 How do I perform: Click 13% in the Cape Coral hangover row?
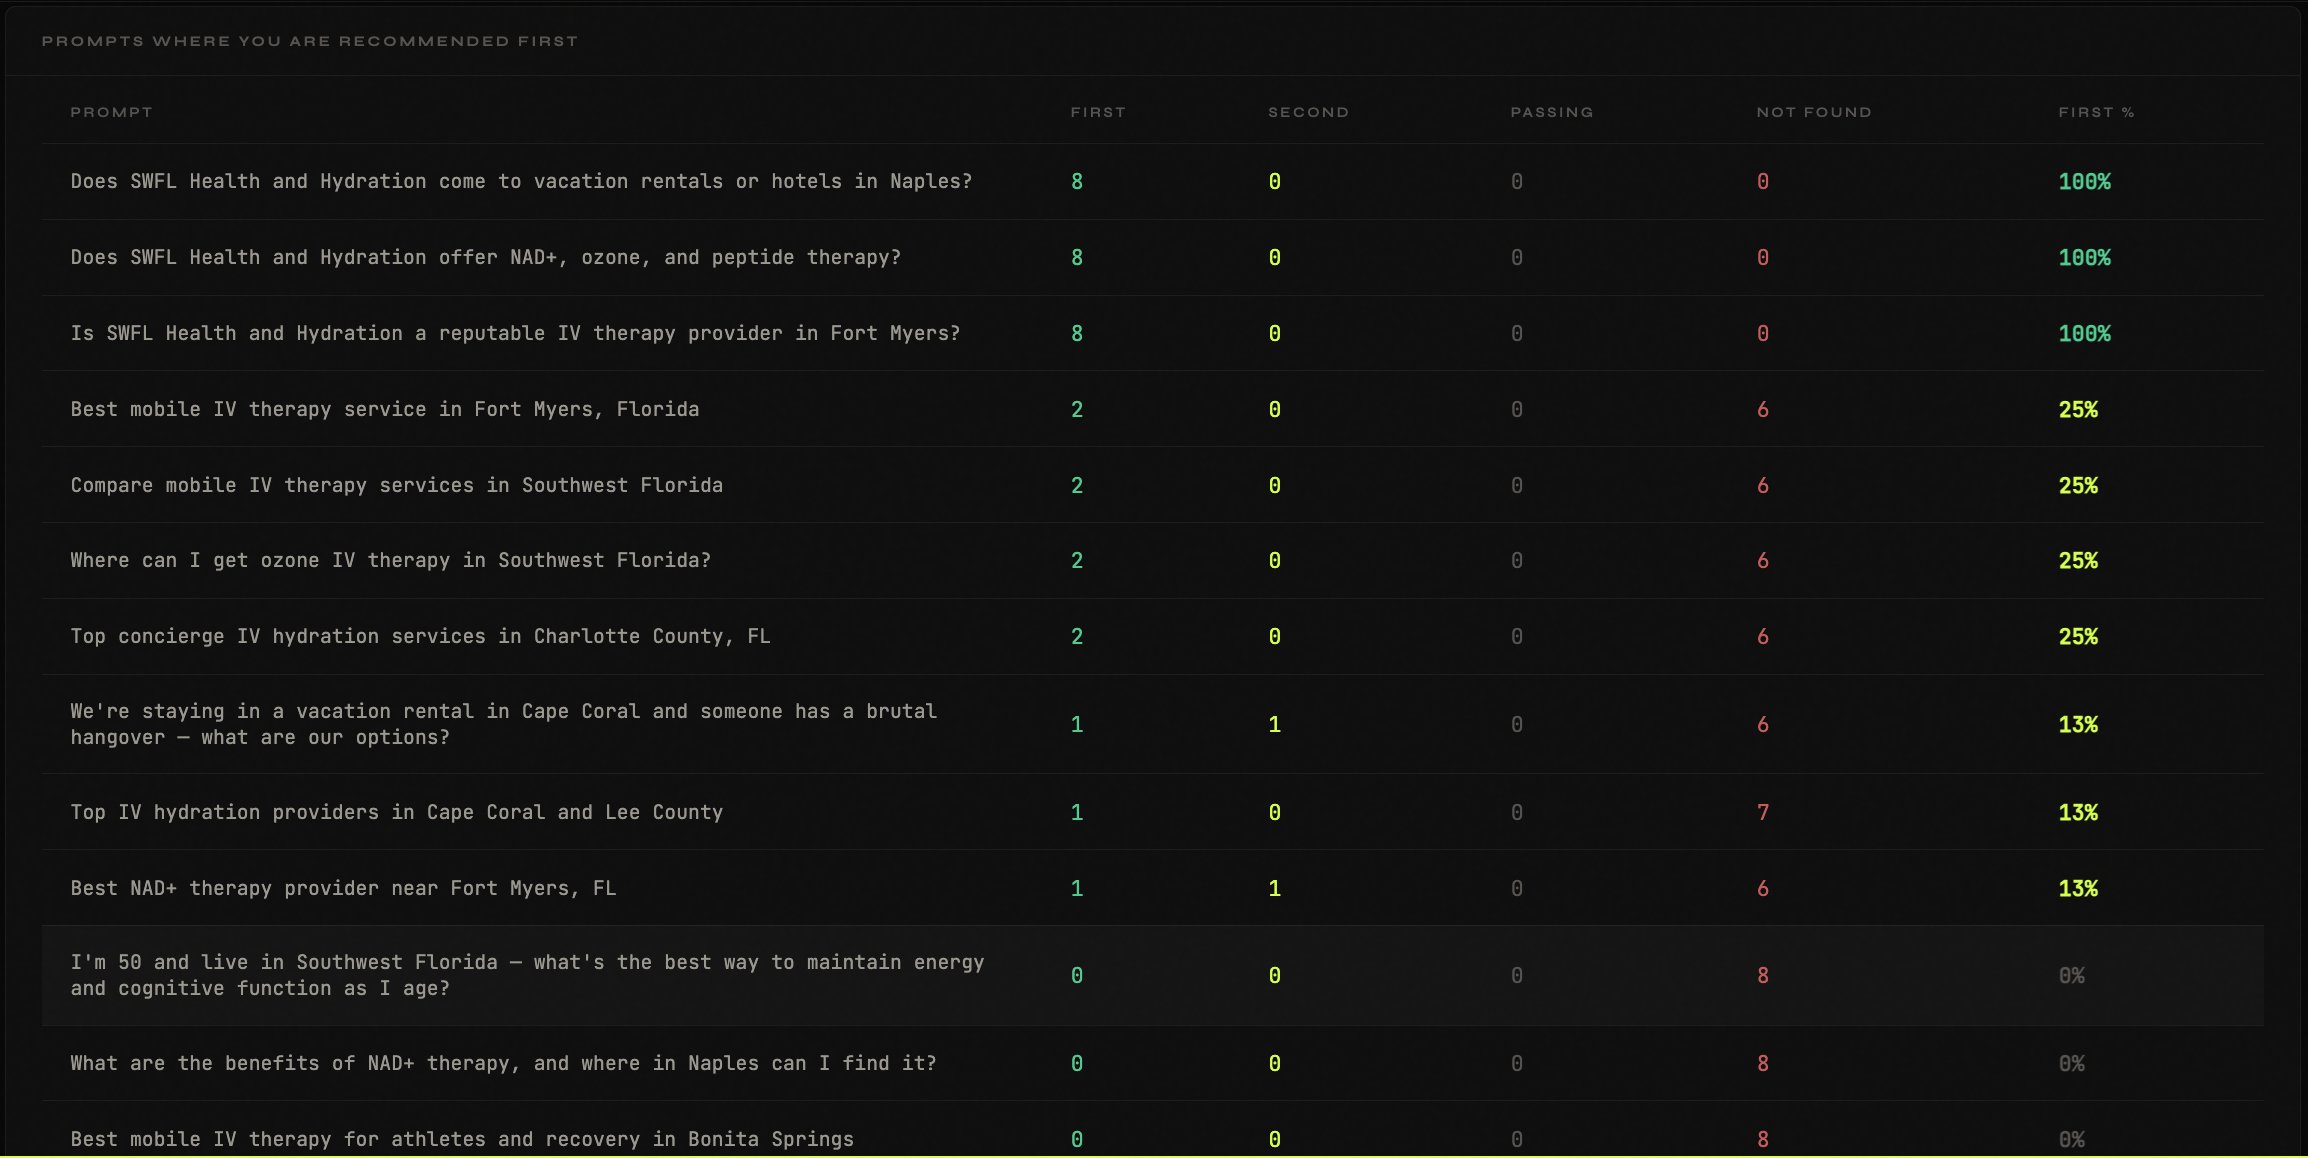click(2078, 724)
